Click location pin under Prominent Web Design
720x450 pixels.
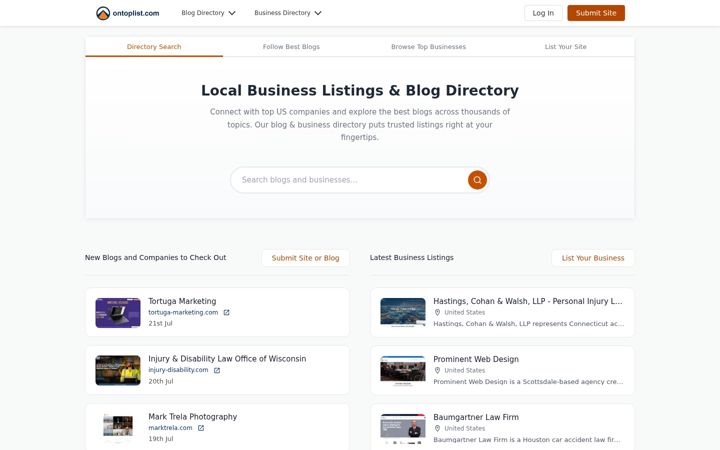(437, 370)
